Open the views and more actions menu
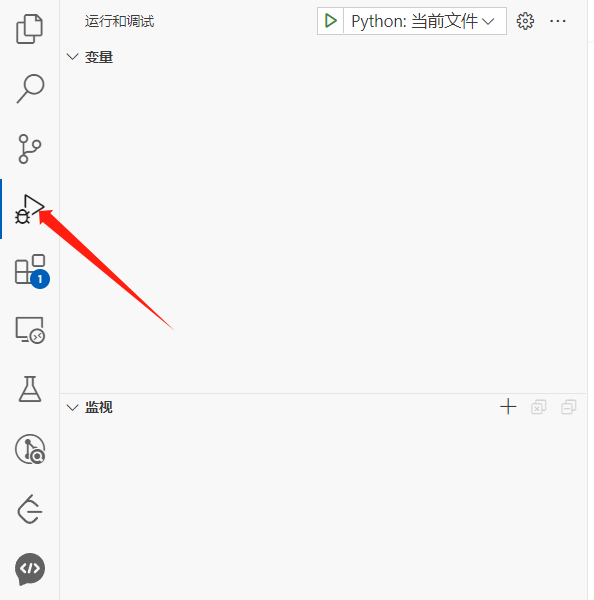 (558, 21)
